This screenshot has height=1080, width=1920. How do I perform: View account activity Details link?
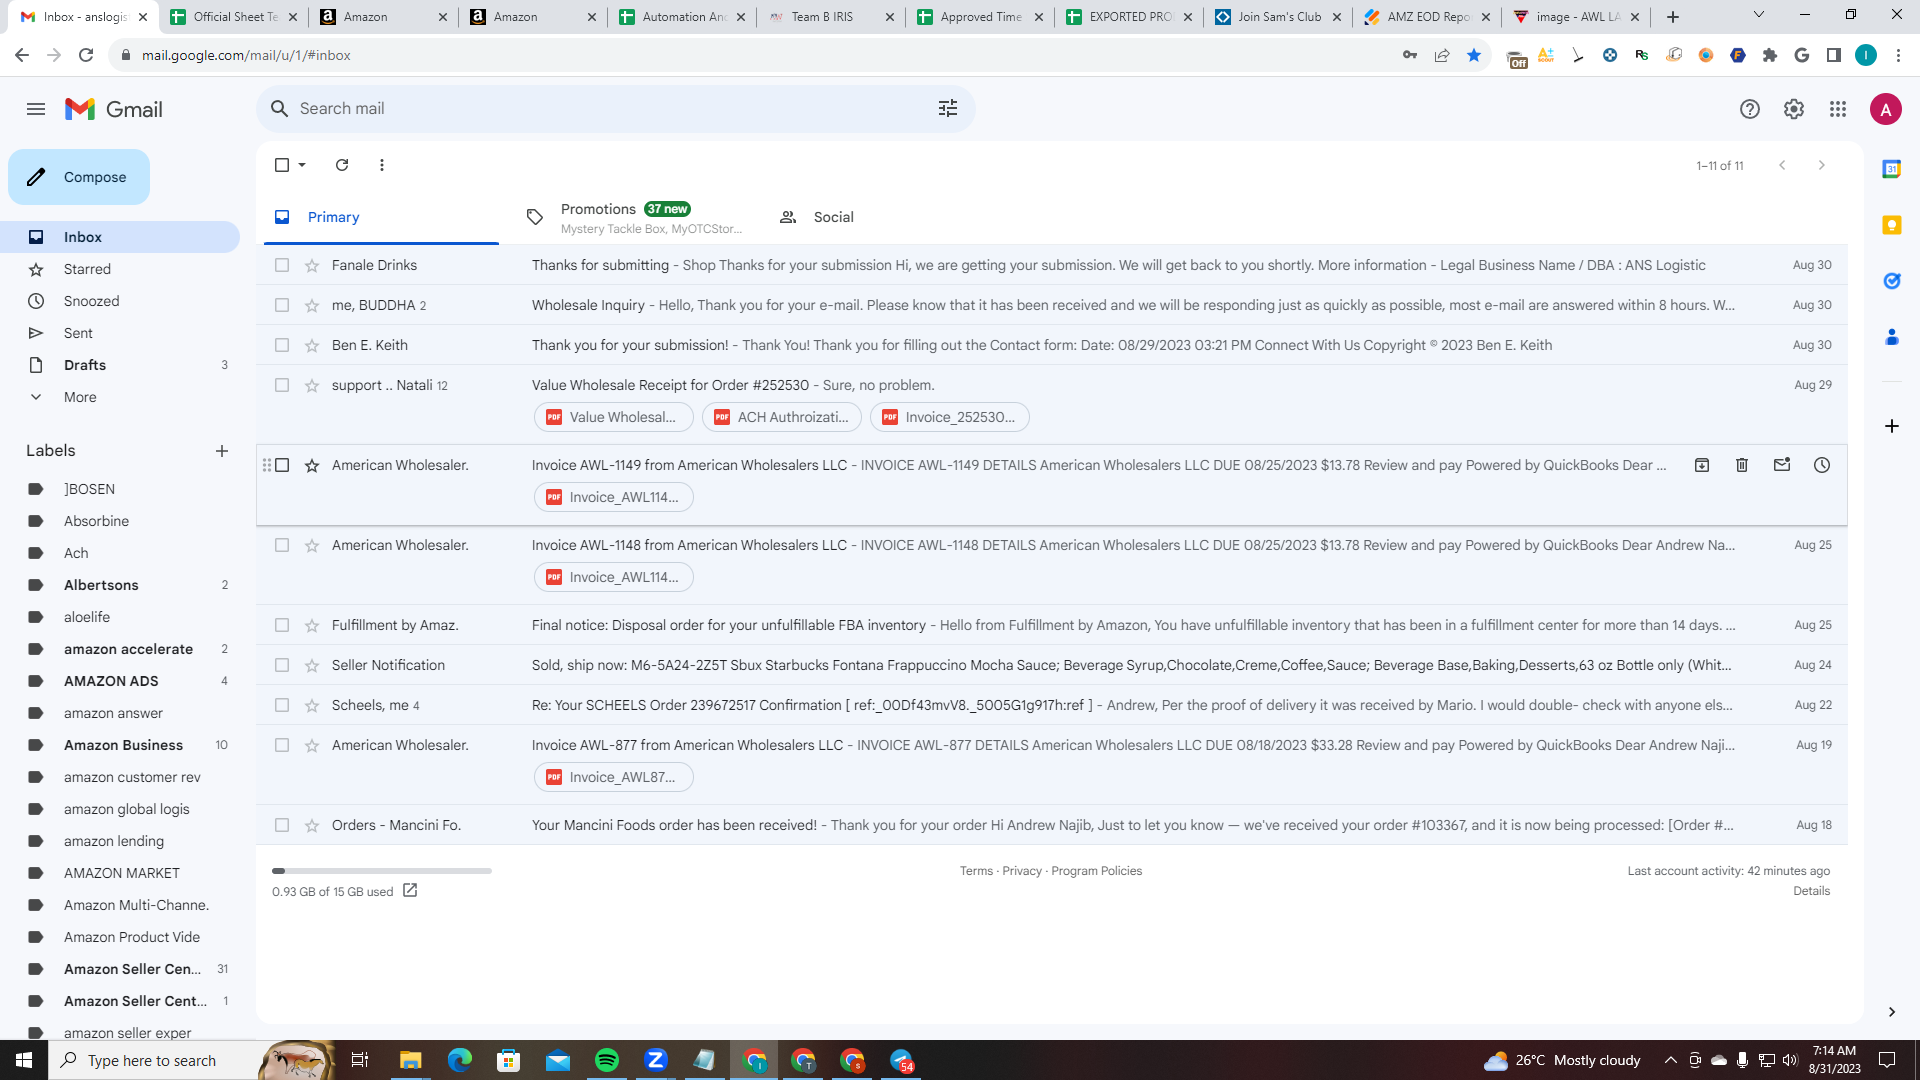pyautogui.click(x=1811, y=891)
